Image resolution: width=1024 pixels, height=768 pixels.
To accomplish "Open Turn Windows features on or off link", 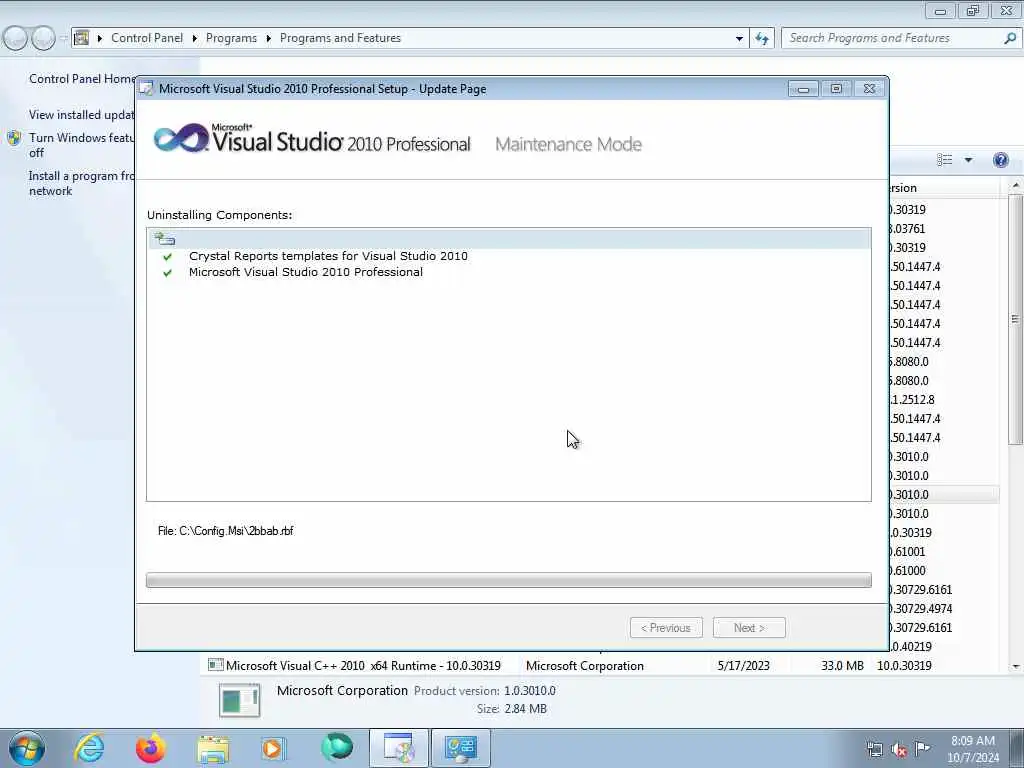I will click(x=82, y=145).
